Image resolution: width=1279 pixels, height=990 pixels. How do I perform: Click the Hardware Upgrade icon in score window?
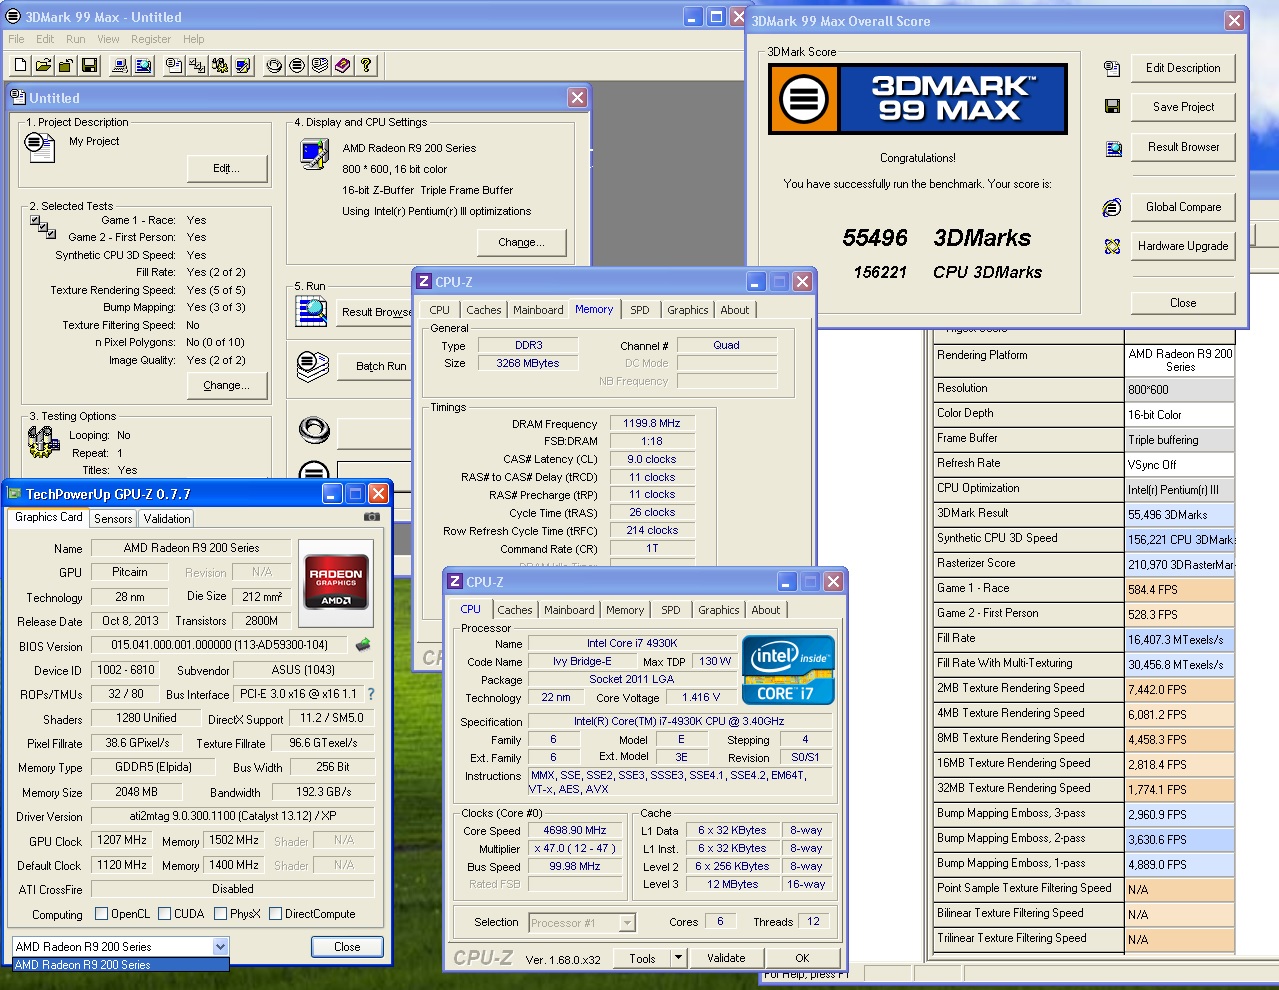point(1112,246)
